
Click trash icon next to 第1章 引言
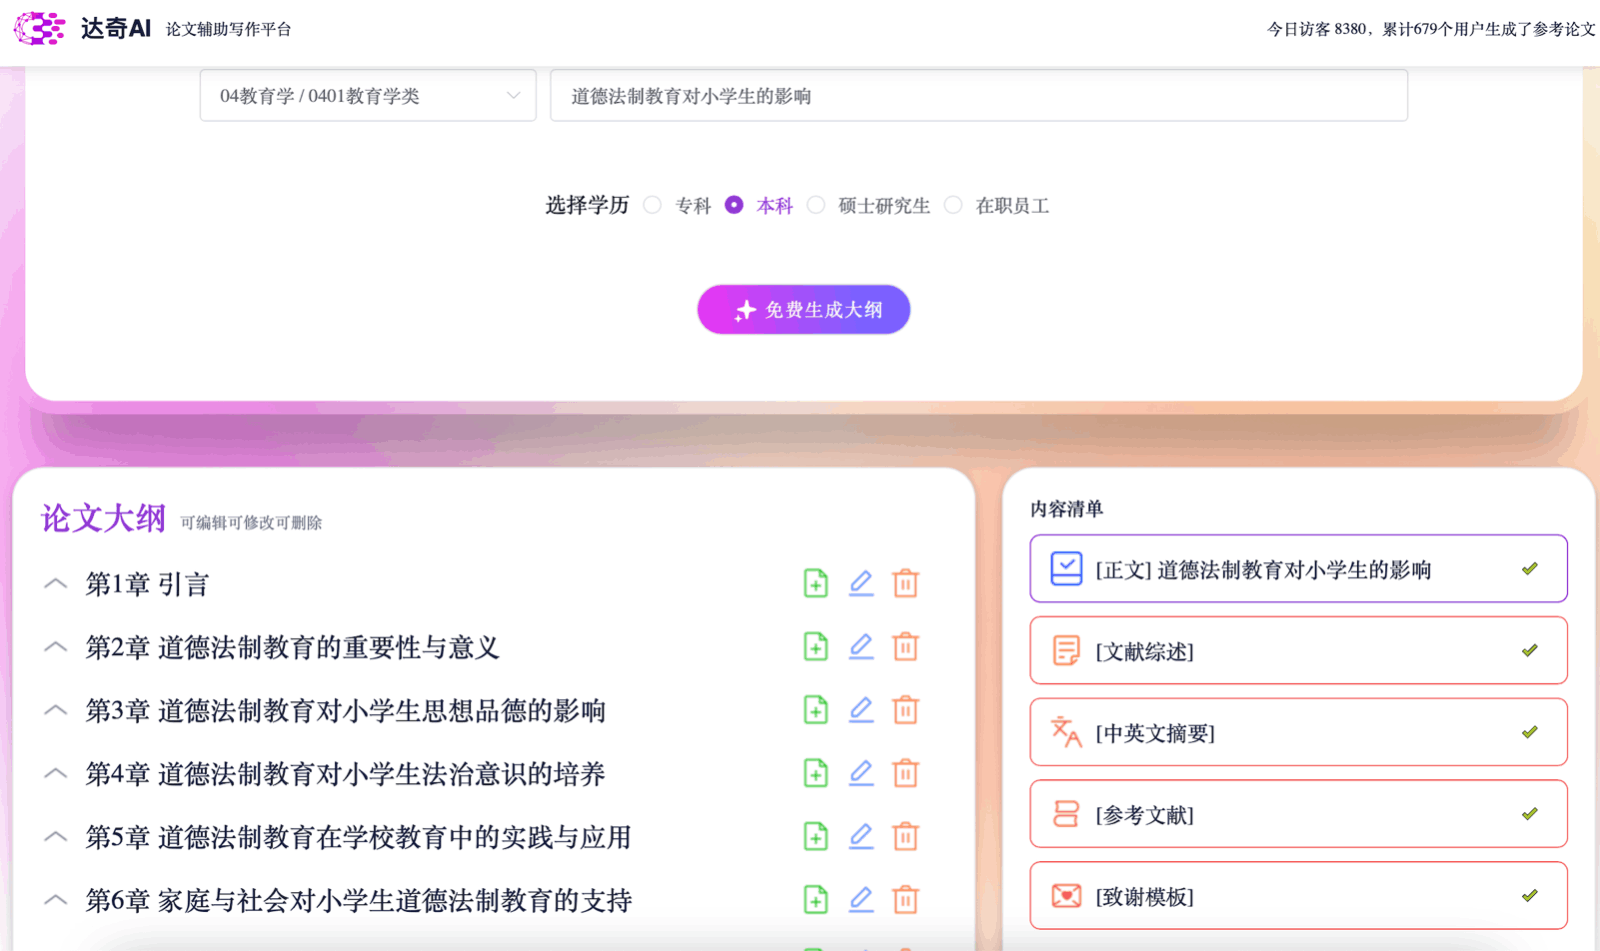point(905,583)
